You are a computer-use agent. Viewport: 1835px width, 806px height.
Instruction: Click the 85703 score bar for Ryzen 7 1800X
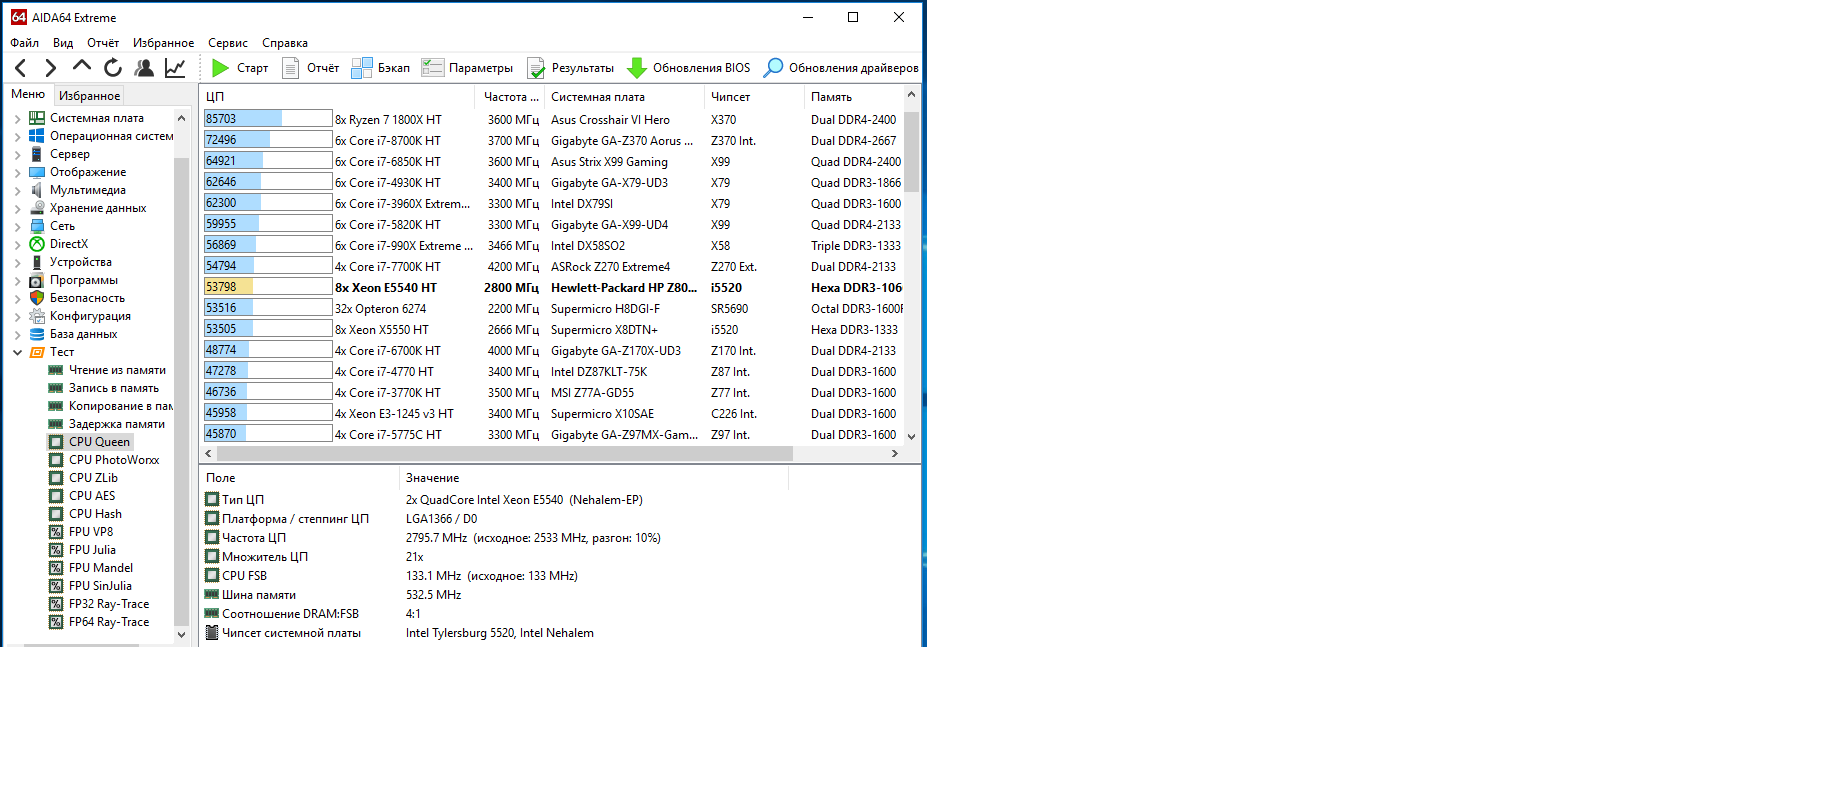[268, 119]
